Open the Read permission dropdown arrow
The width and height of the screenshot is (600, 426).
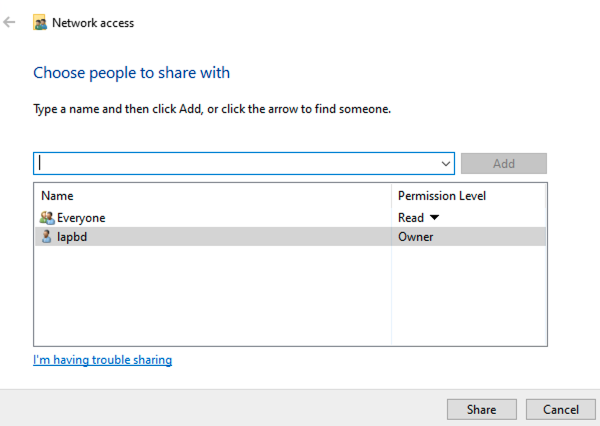434,218
